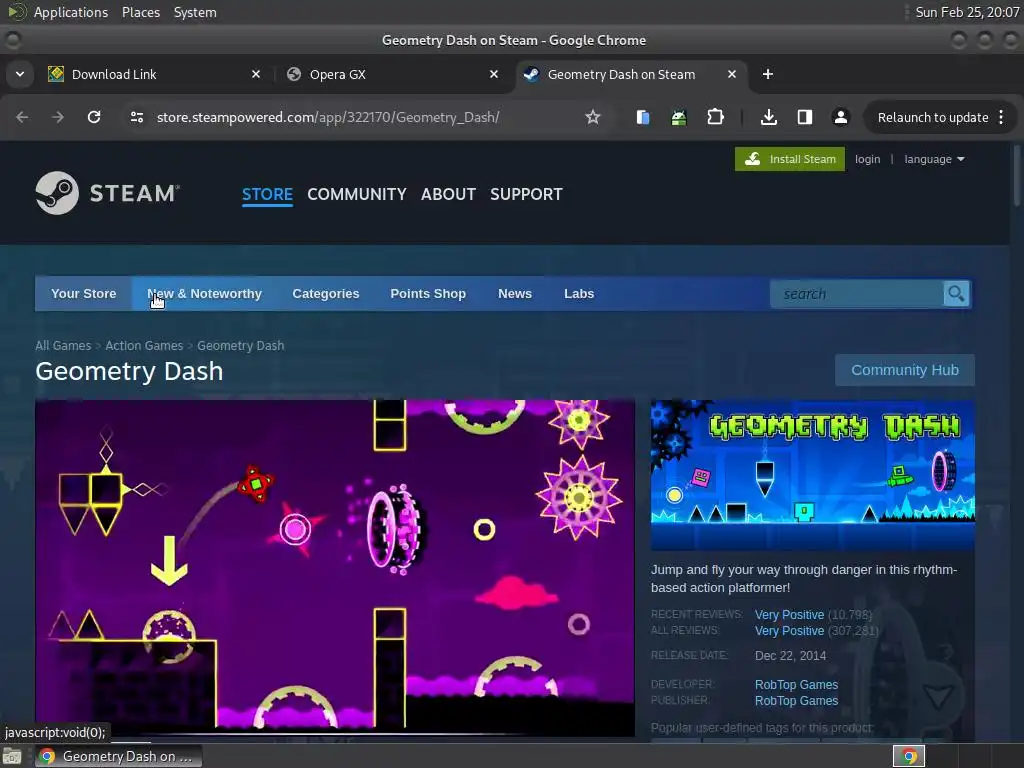Click the Chrome icon in system tray
The width and height of the screenshot is (1024, 768).
(x=909, y=756)
